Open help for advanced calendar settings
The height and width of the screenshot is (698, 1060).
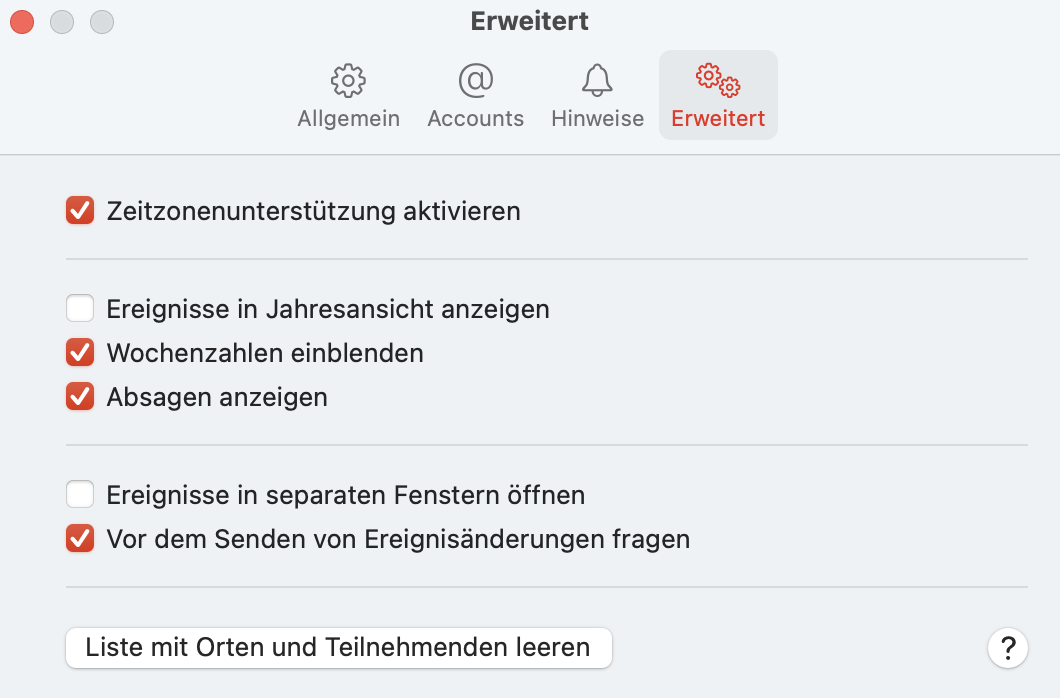pyautogui.click(x=1007, y=648)
